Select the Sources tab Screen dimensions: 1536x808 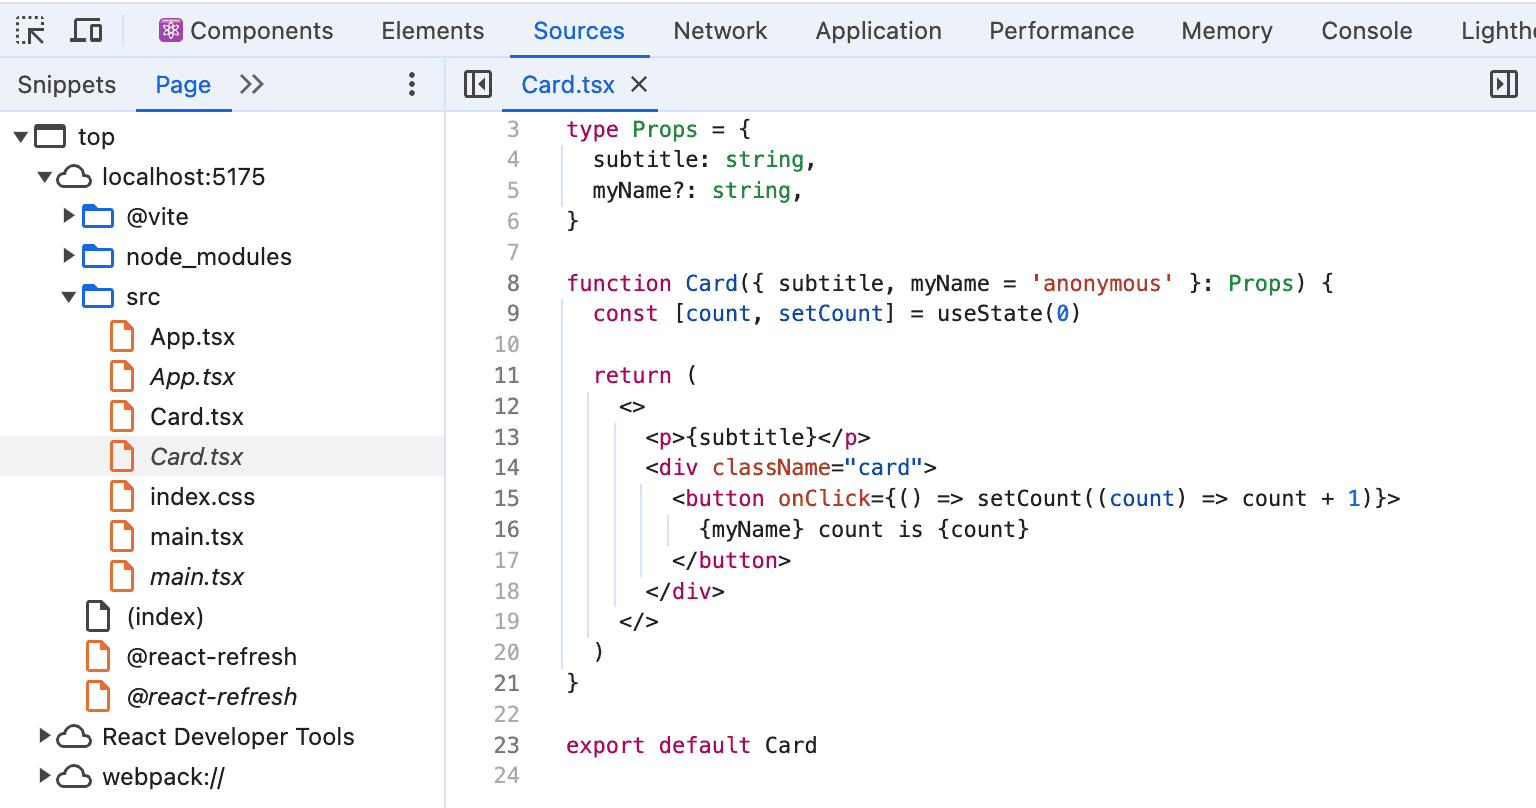pos(579,31)
